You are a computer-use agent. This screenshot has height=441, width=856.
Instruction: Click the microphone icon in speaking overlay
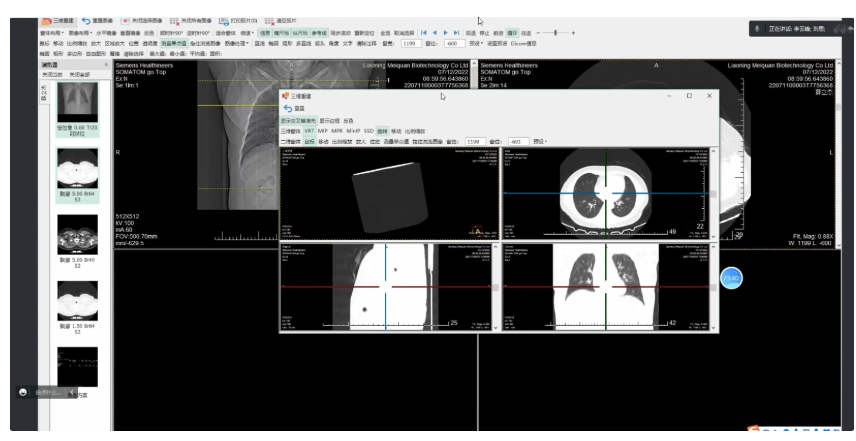757,28
